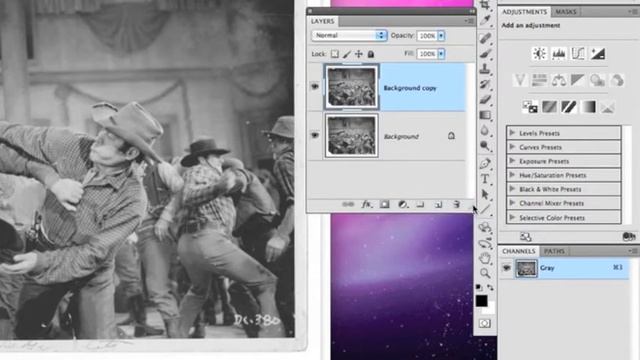Create new fill or adjustment layer
640x360 pixels.
coord(402,204)
